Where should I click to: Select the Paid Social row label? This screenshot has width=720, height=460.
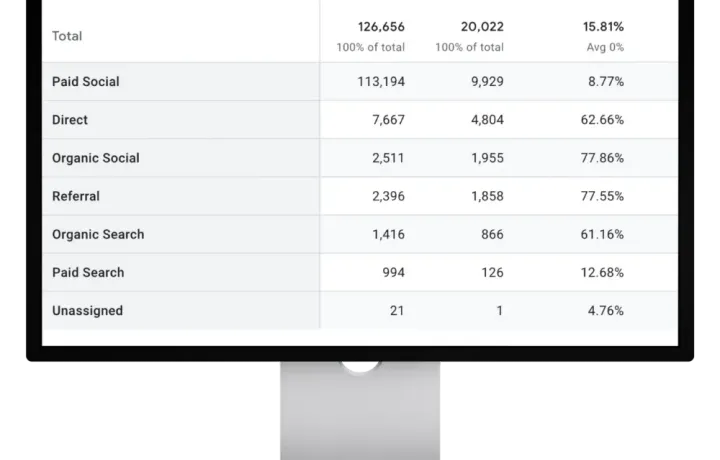click(85, 82)
